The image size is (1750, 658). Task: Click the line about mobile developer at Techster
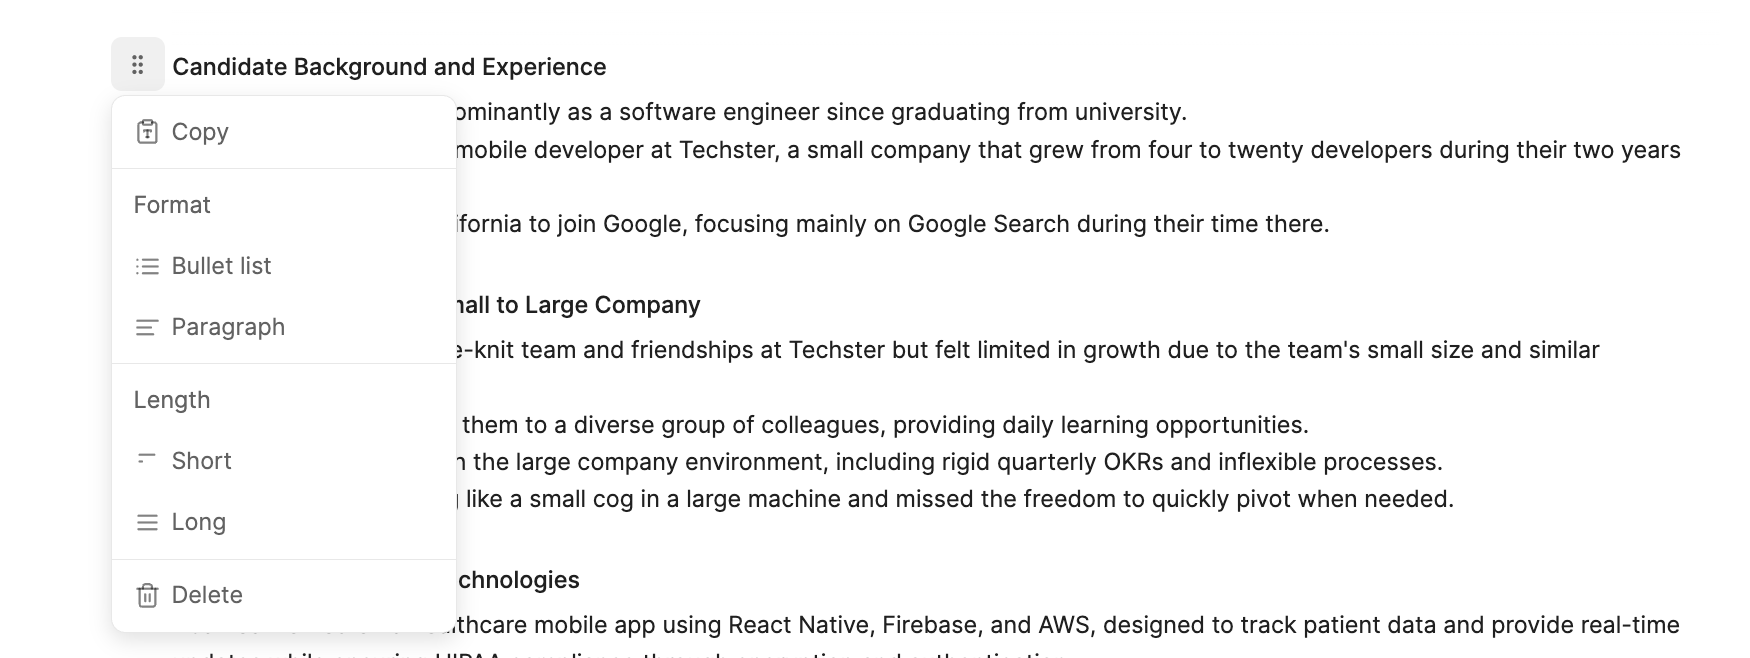click(x=1068, y=150)
